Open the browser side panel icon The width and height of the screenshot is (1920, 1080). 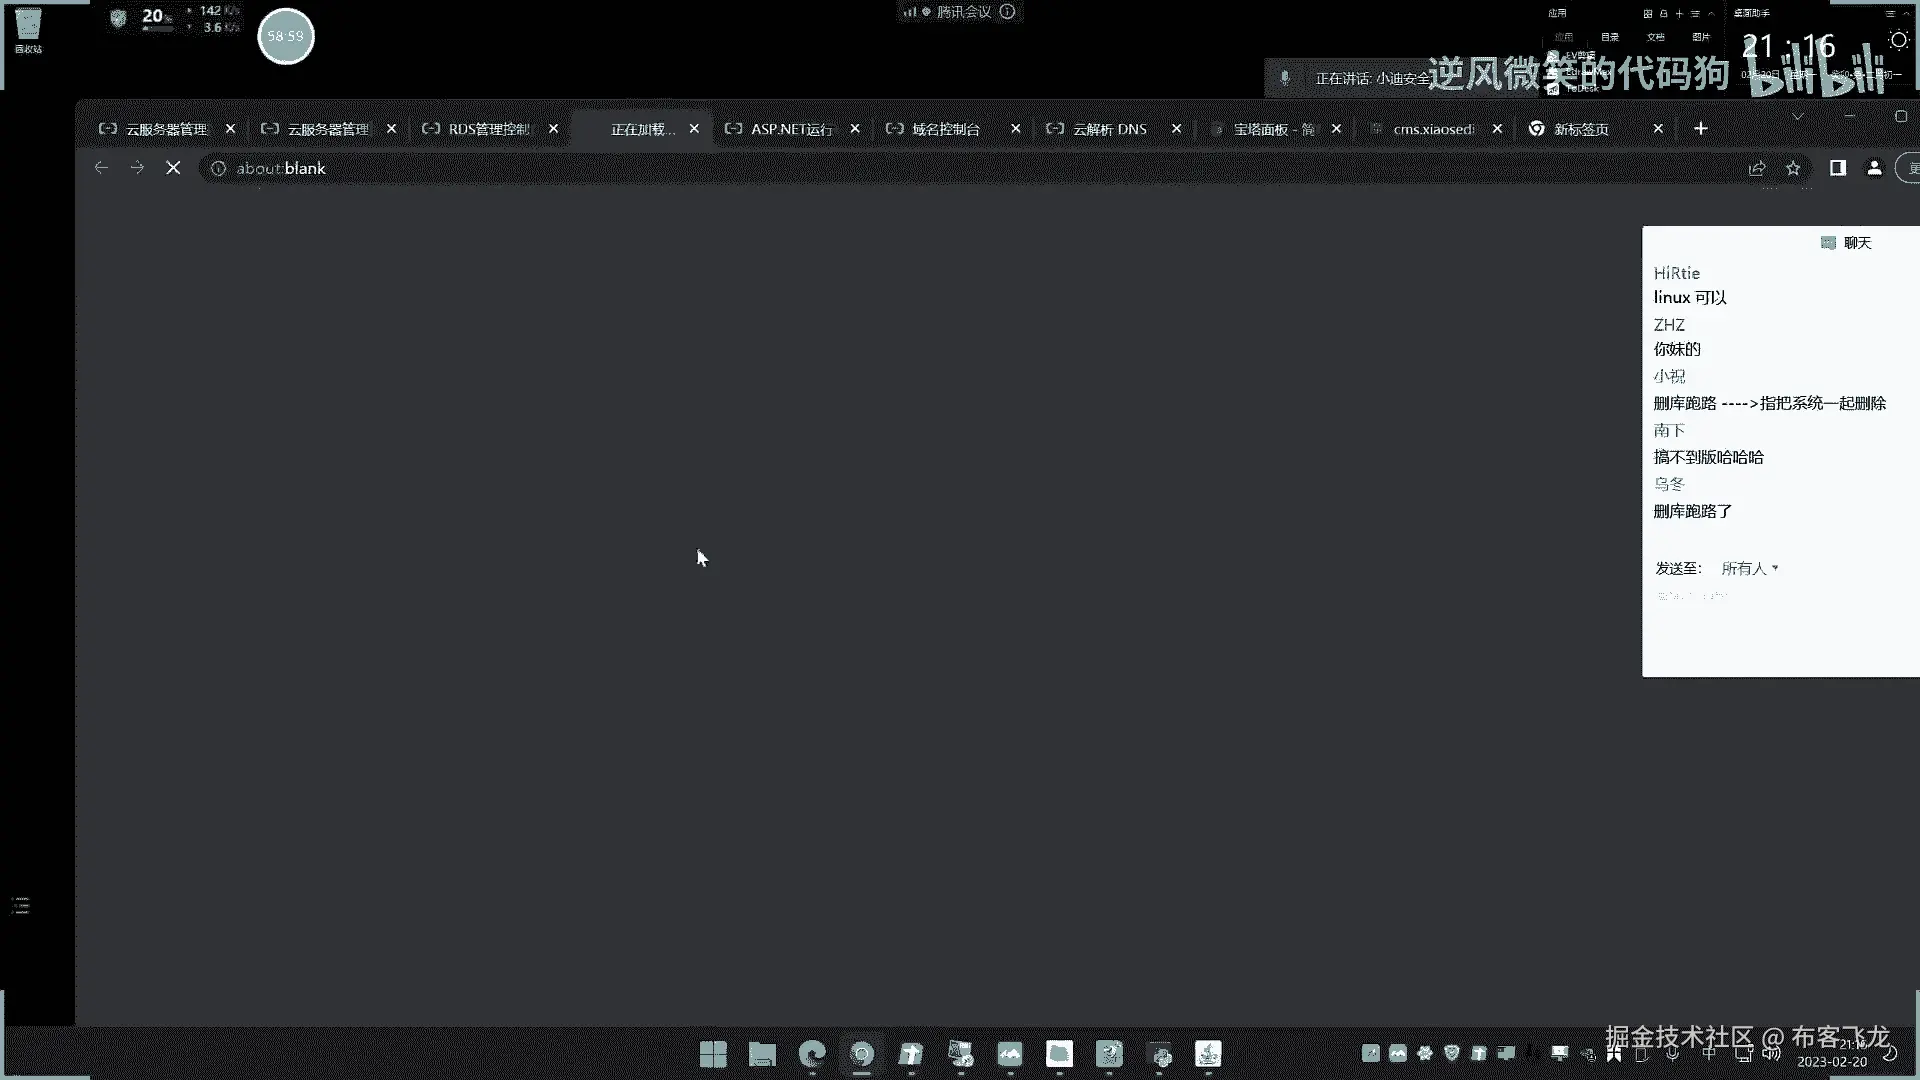(1837, 168)
